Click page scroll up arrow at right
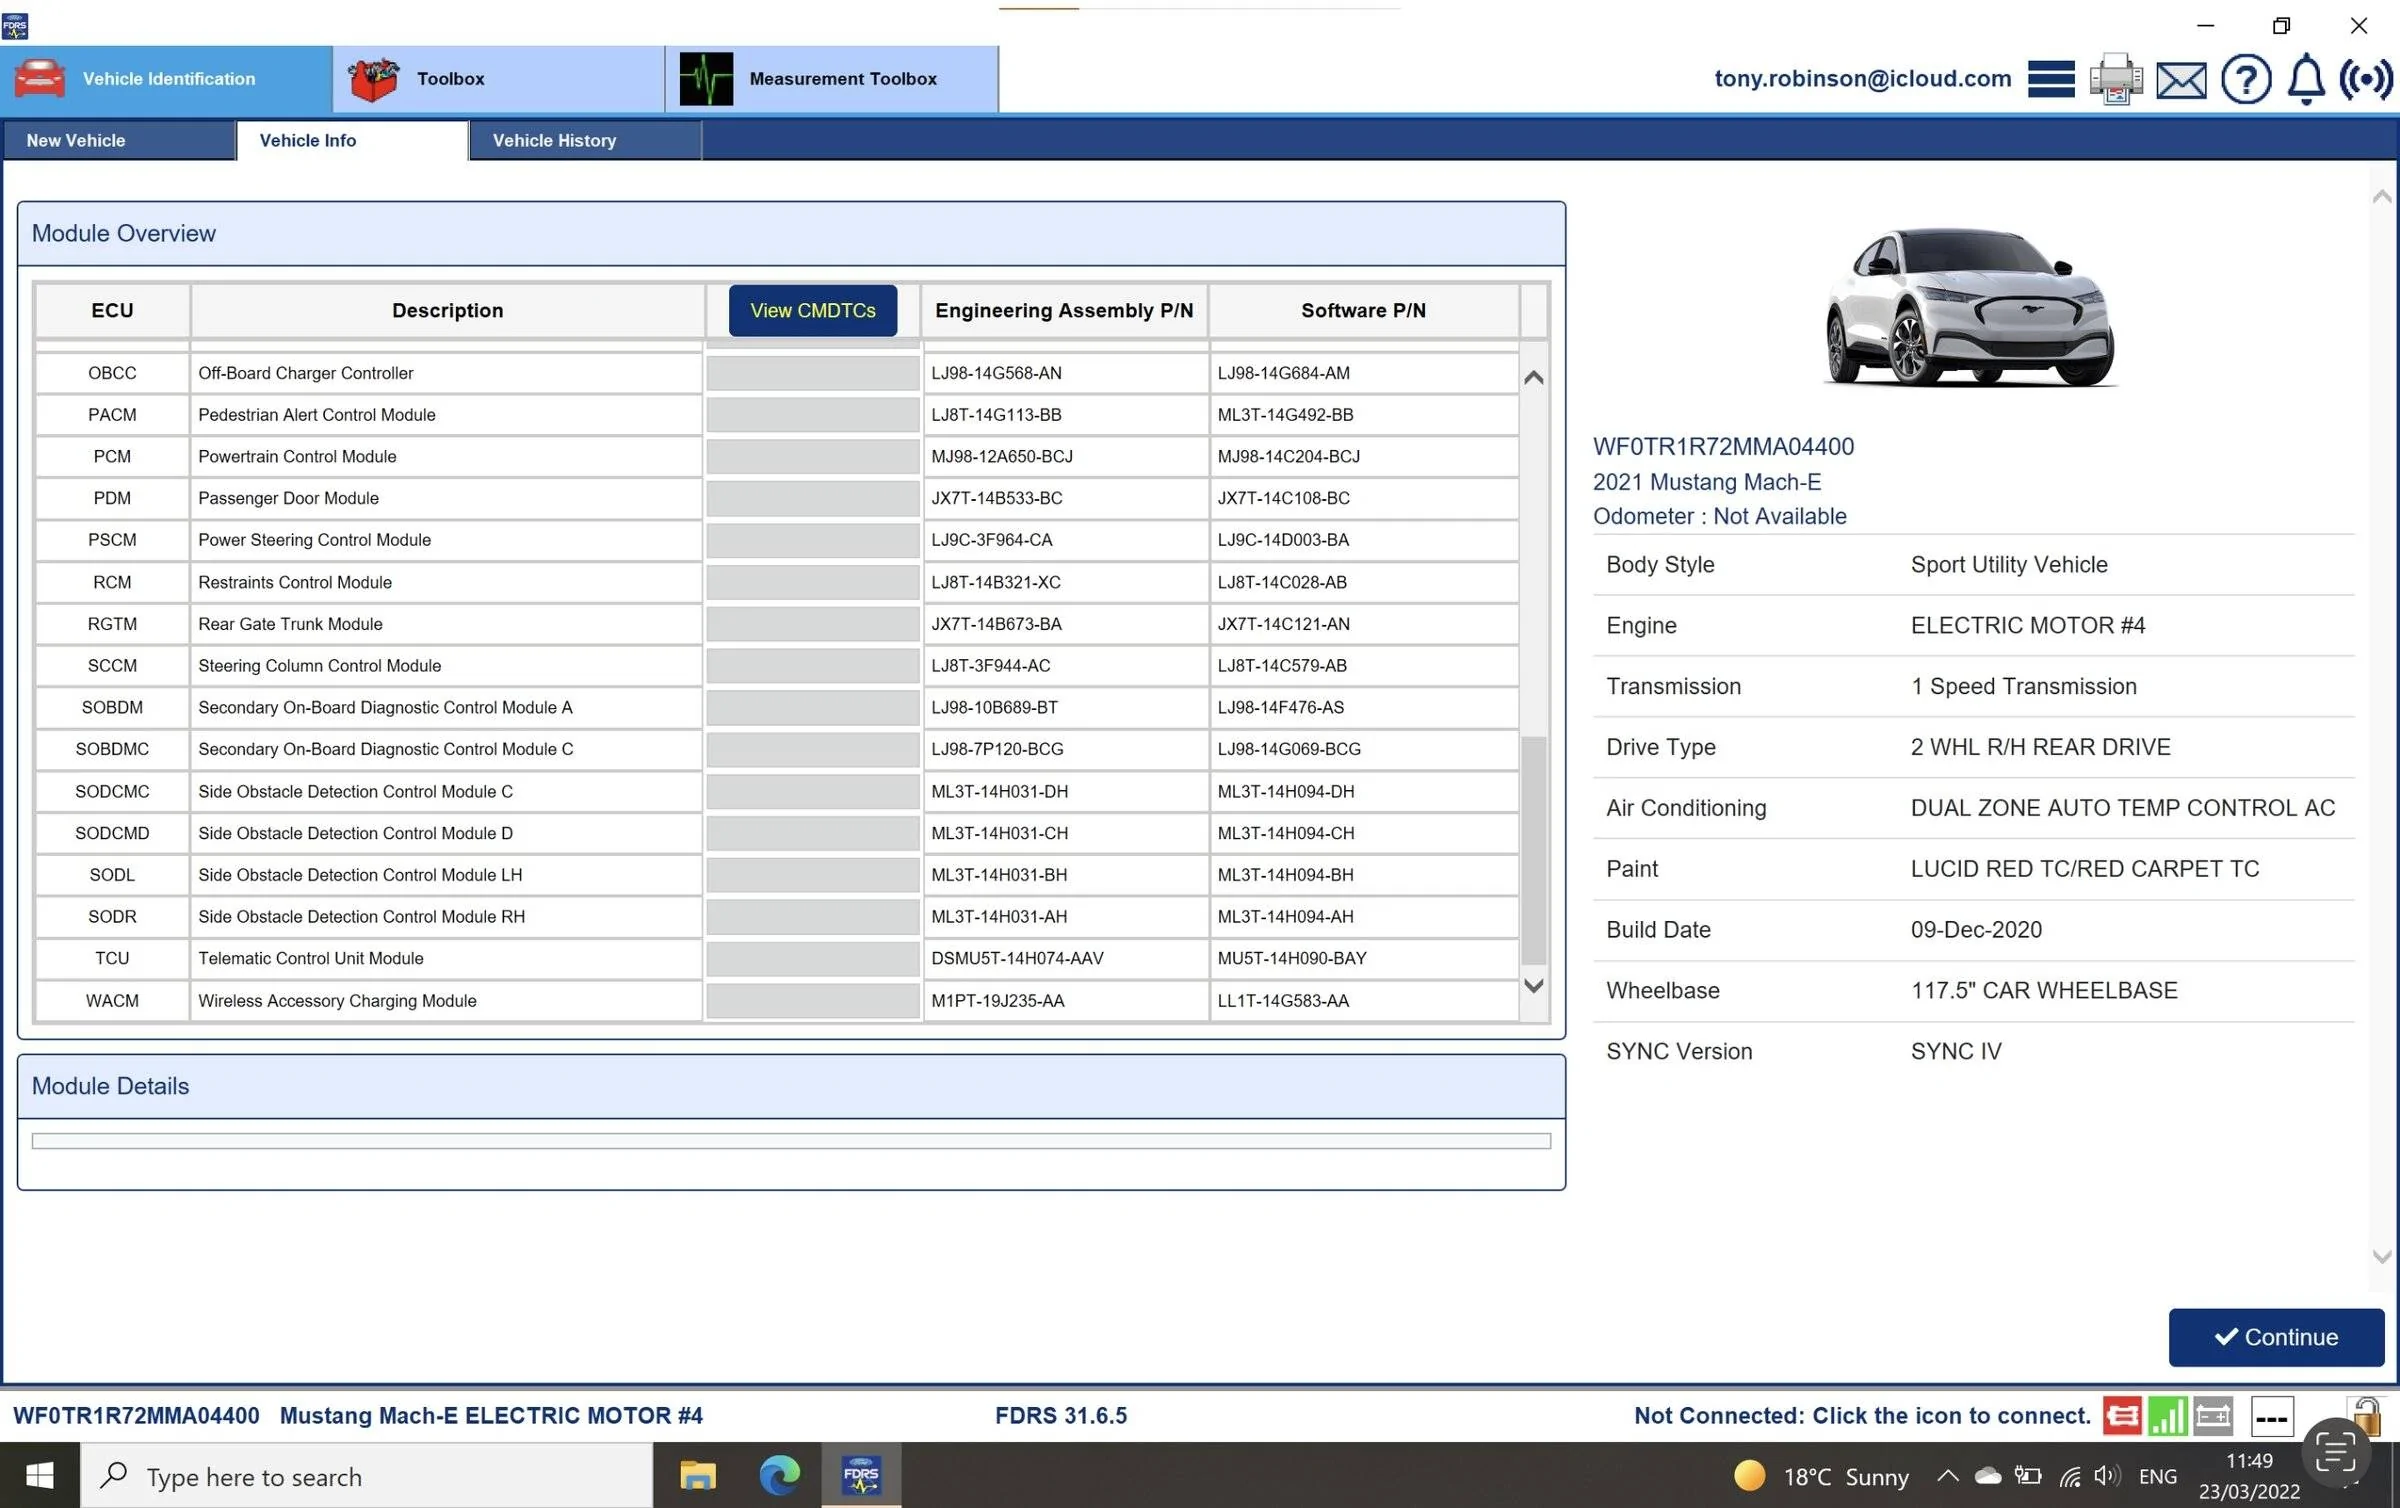Image resolution: width=2400 pixels, height=1508 pixels. pyautogui.click(x=2383, y=197)
